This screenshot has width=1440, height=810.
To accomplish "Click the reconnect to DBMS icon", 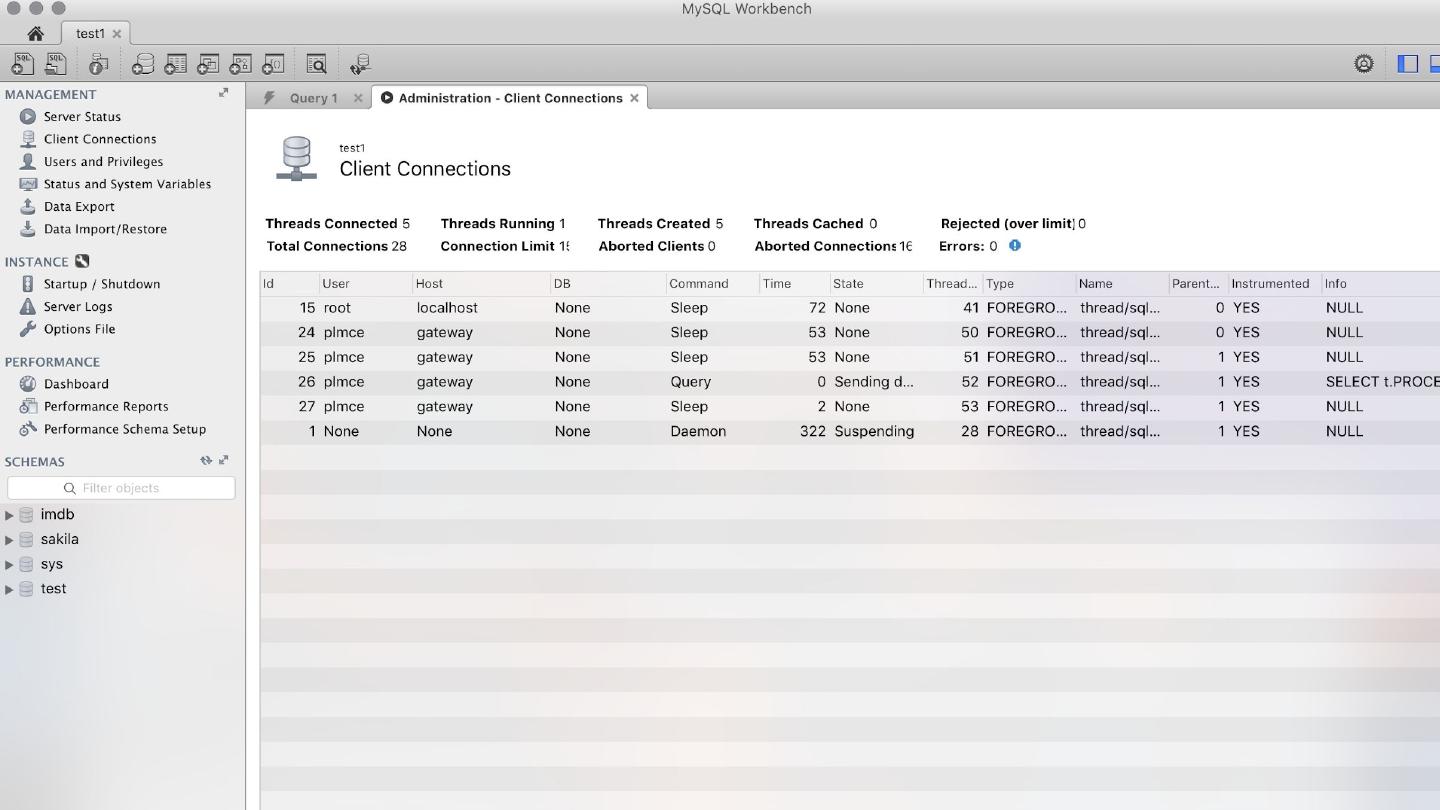I will tap(360, 64).
